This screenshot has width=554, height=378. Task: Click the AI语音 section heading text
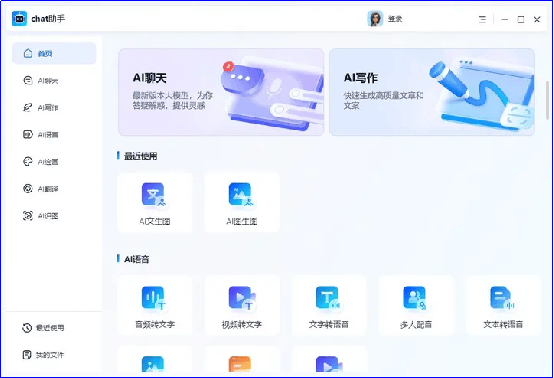click(x=137, y=259)
